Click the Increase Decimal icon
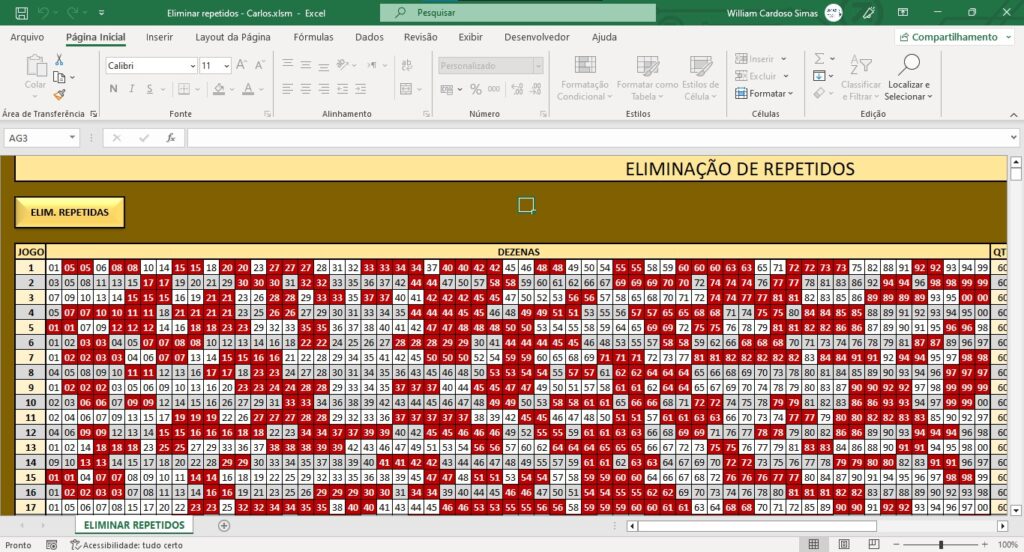The image size is (1024, 552). tap(517, 89)
